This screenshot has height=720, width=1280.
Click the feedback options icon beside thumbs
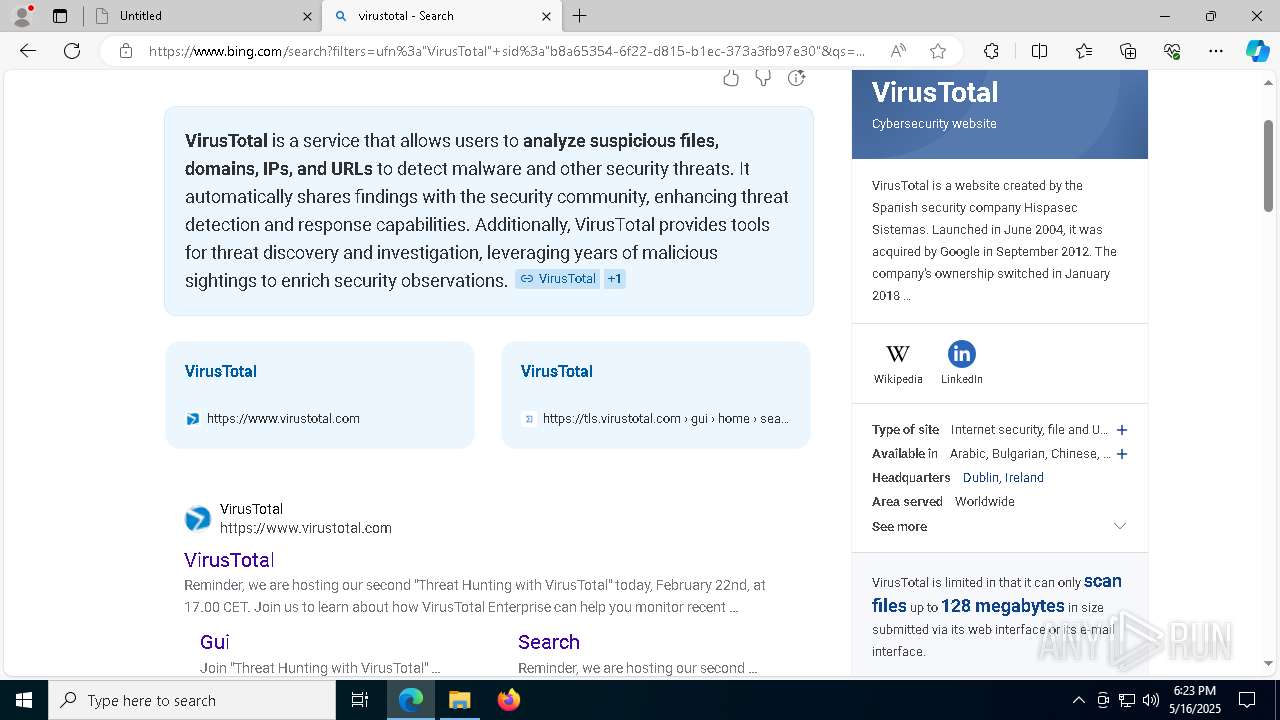(x=797, y=78)
